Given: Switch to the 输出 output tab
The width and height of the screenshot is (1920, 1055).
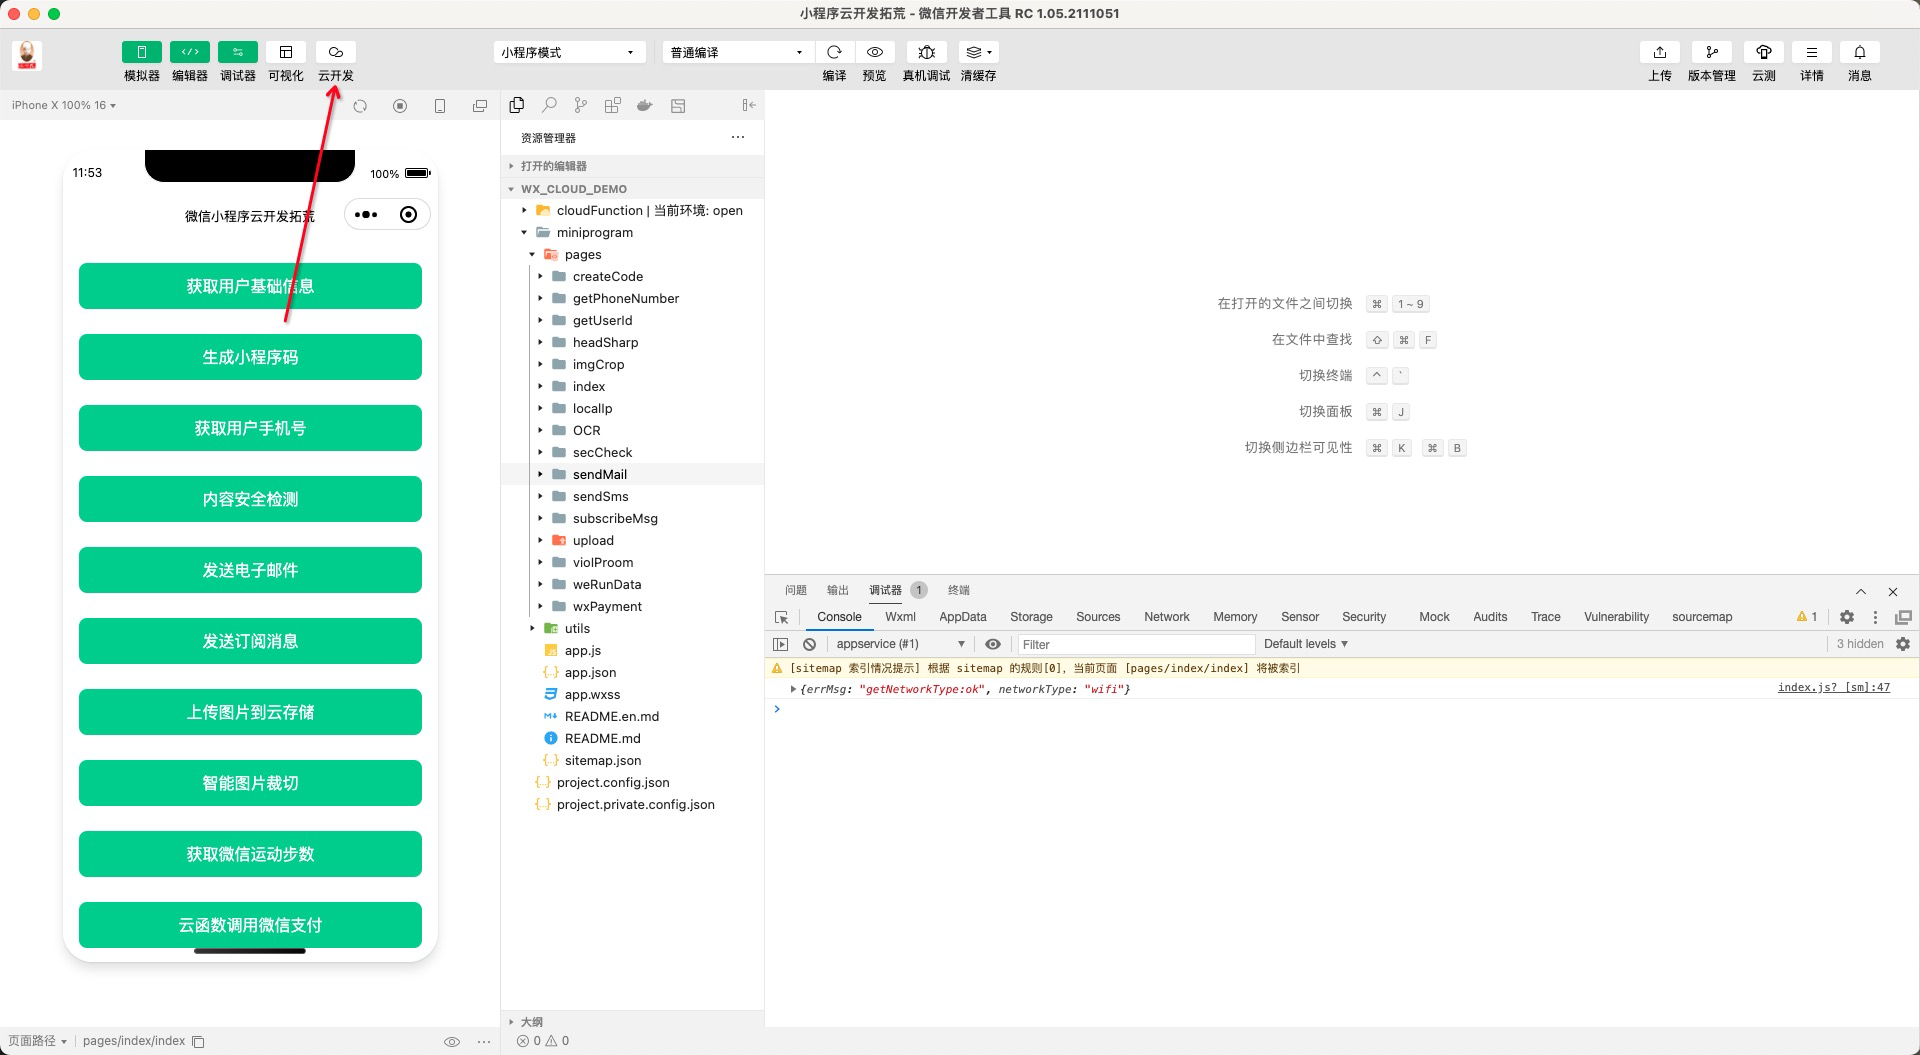Looking at the screenshot, I should 838,590.
